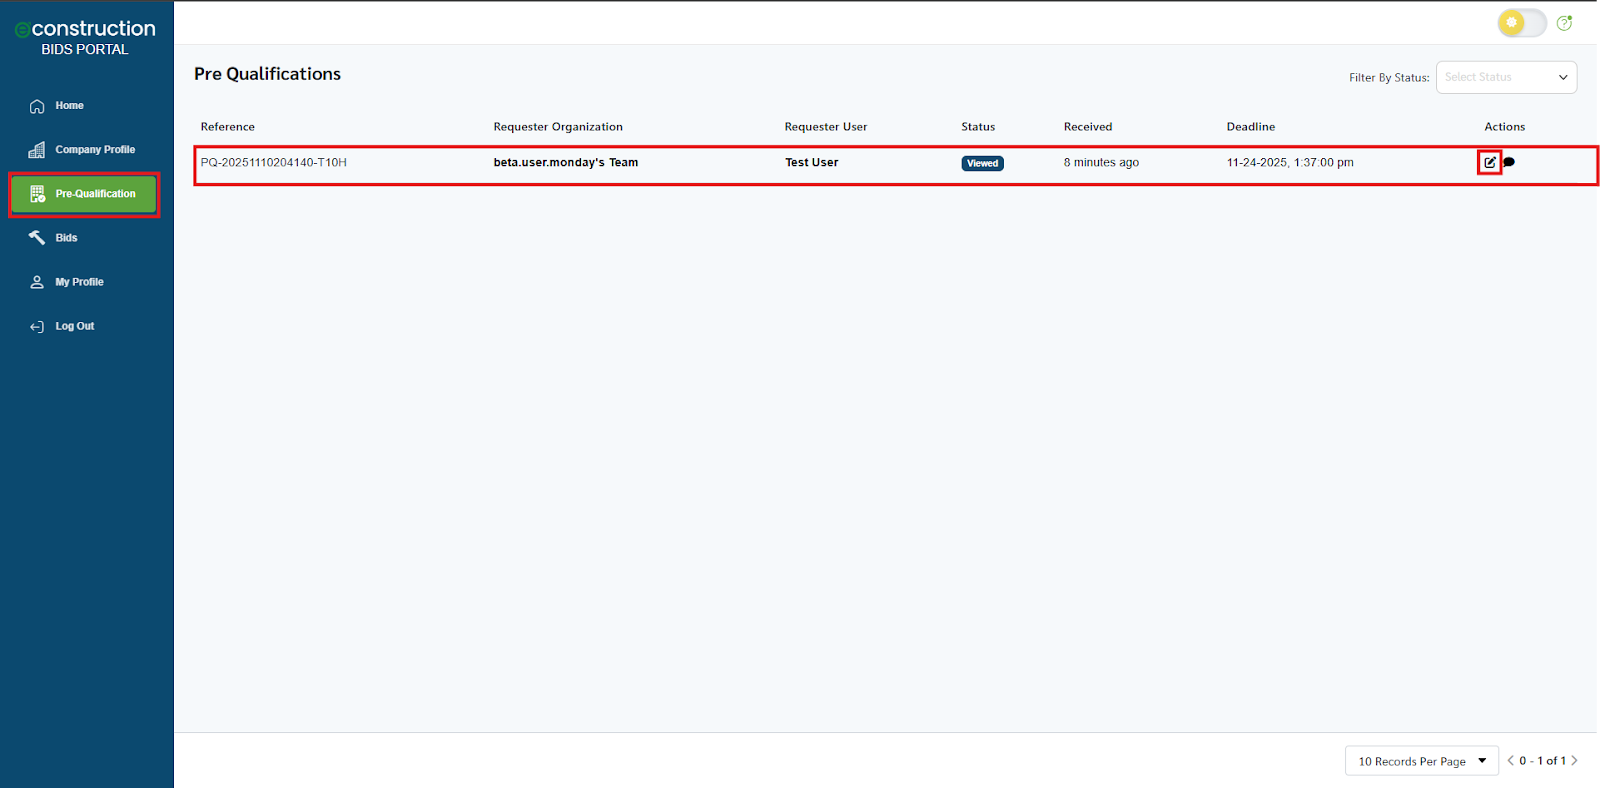Open the Bids section
Image resolution: width=1600 pixels, height=788 pixels.
[66, 238]
